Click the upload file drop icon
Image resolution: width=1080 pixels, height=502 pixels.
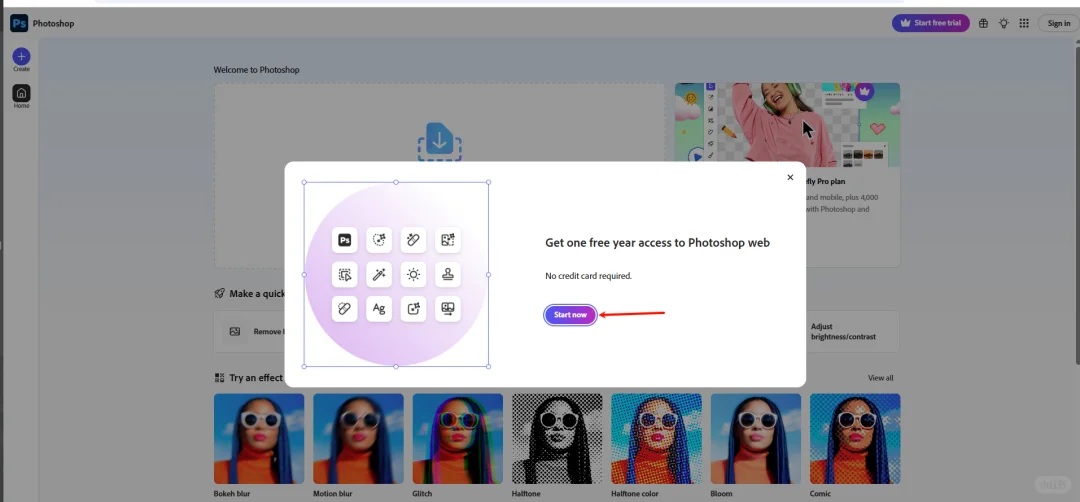(439, 142)
